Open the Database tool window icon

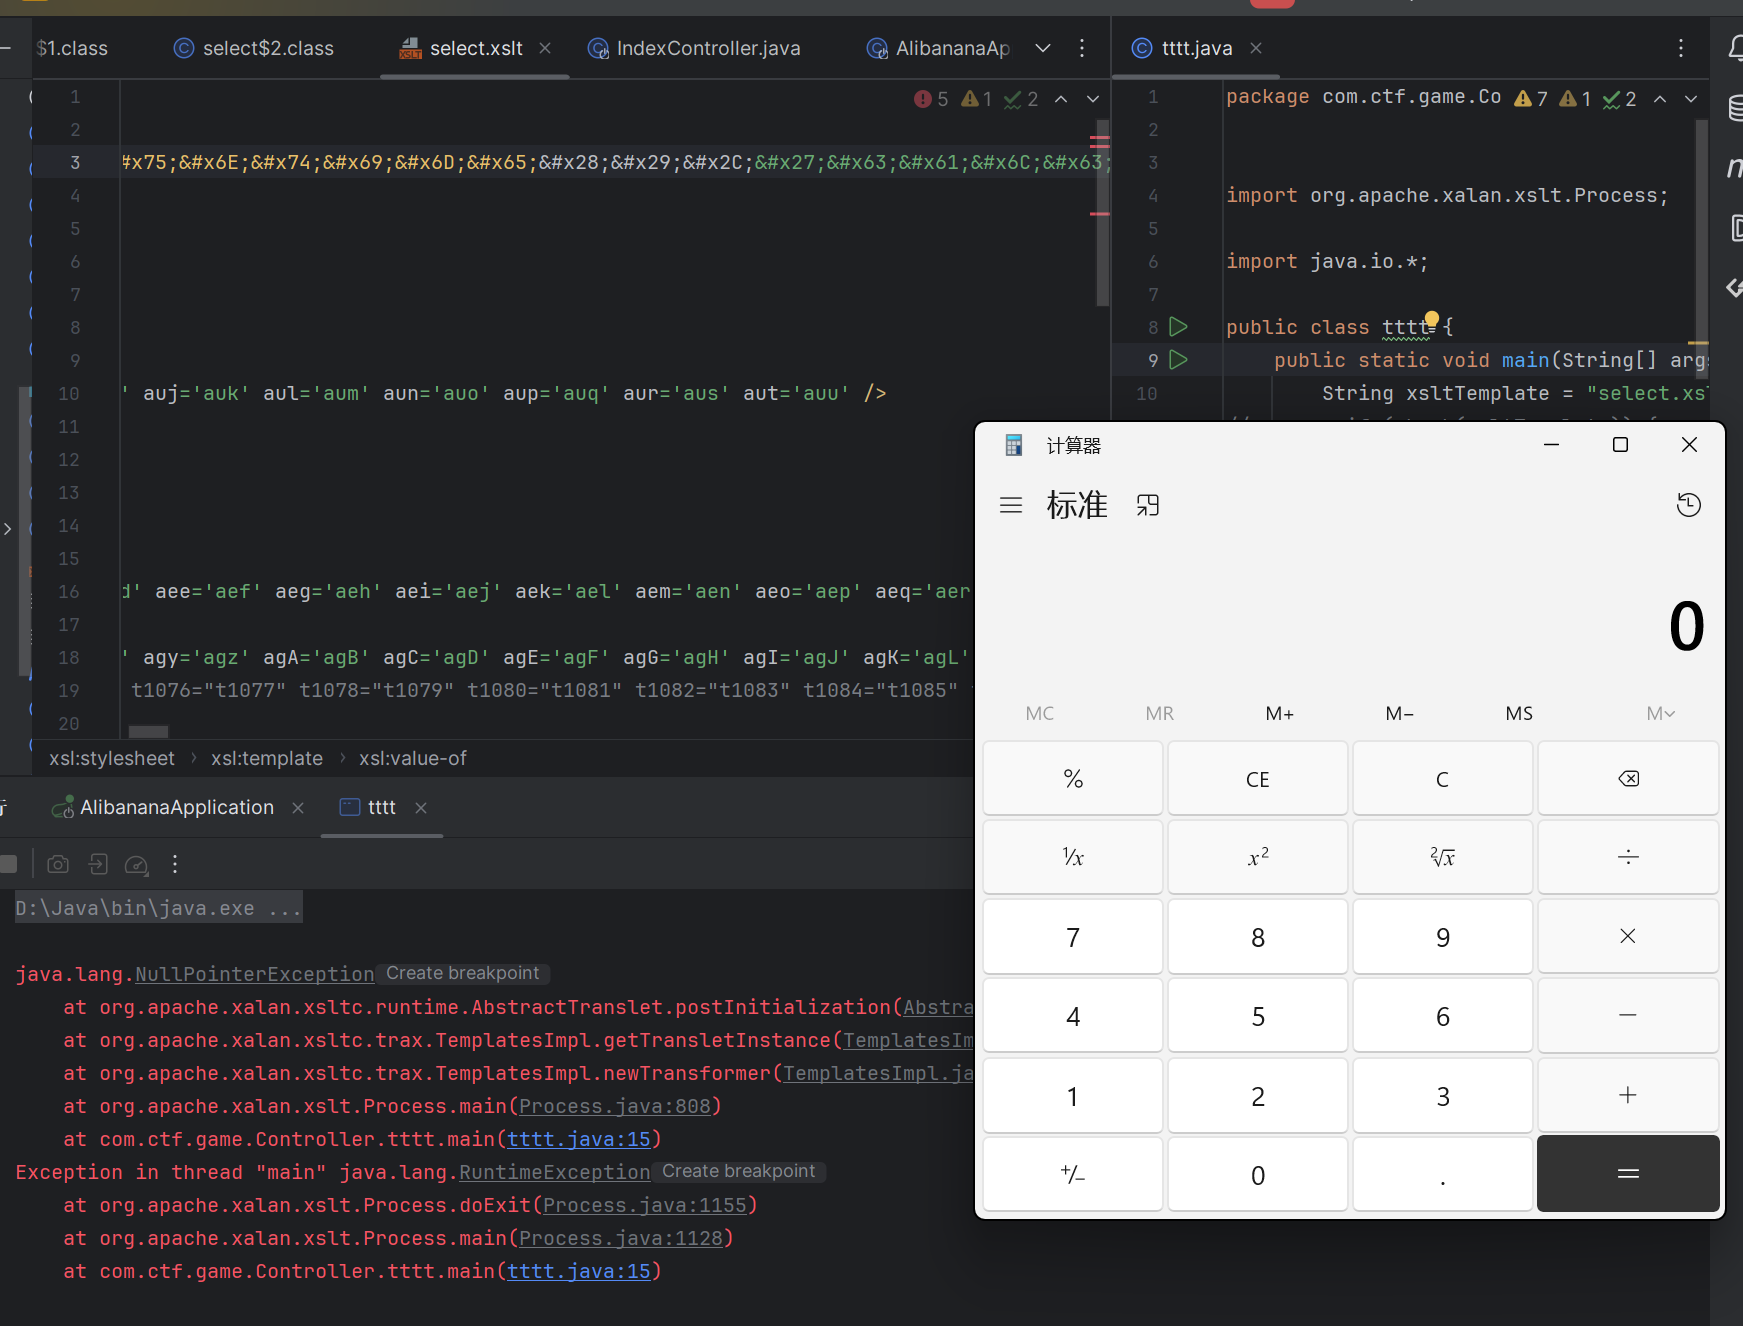1735,107
